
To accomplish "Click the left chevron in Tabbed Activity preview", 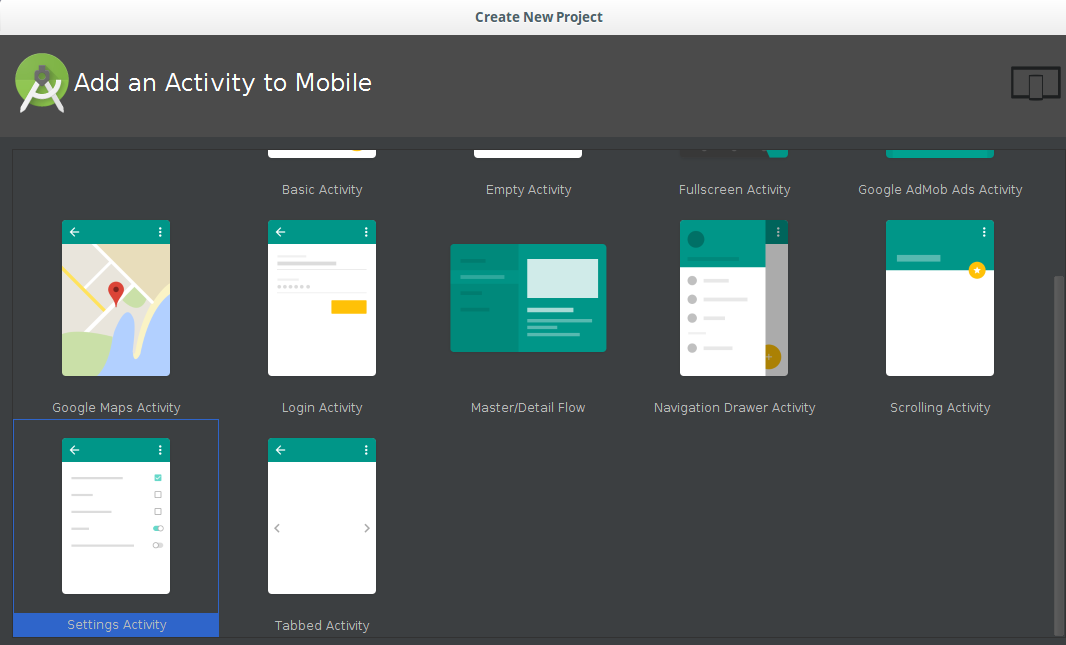I will pos(276,528).
